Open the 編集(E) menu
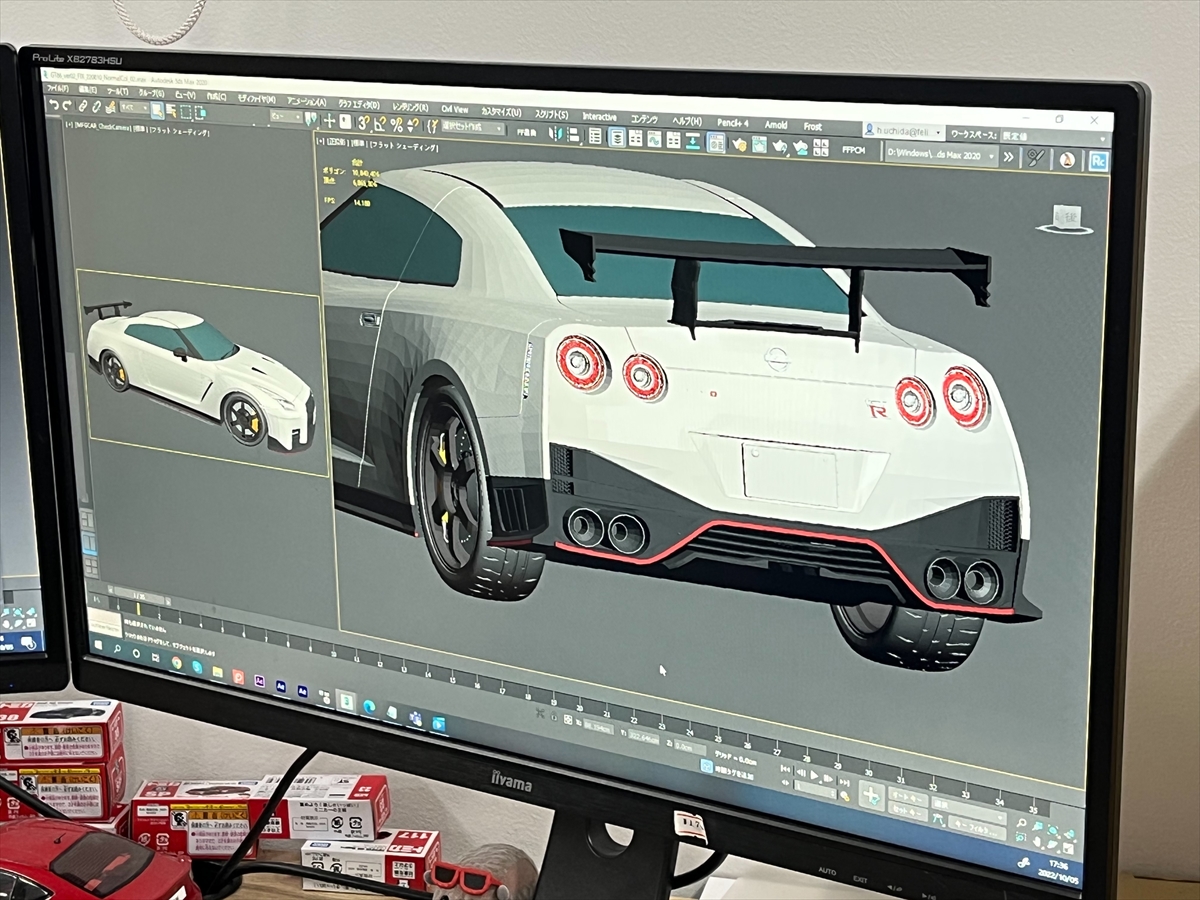The width and height of the screenshot is (1200, 900). pyautogui.click(x=87, y=89)
